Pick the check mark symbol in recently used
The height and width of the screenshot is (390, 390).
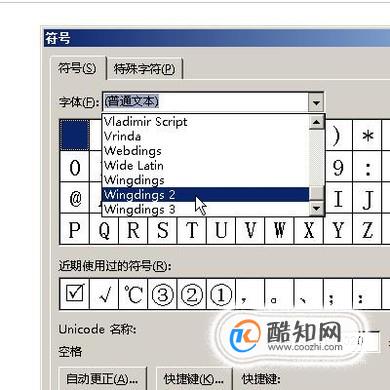tap(104, 294)
